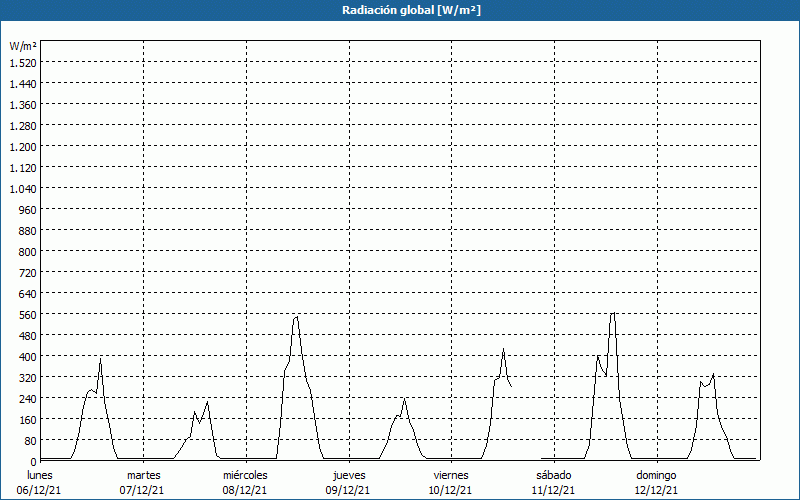
Task: Click the Monday radiation peak near 400
Action: 101,359
